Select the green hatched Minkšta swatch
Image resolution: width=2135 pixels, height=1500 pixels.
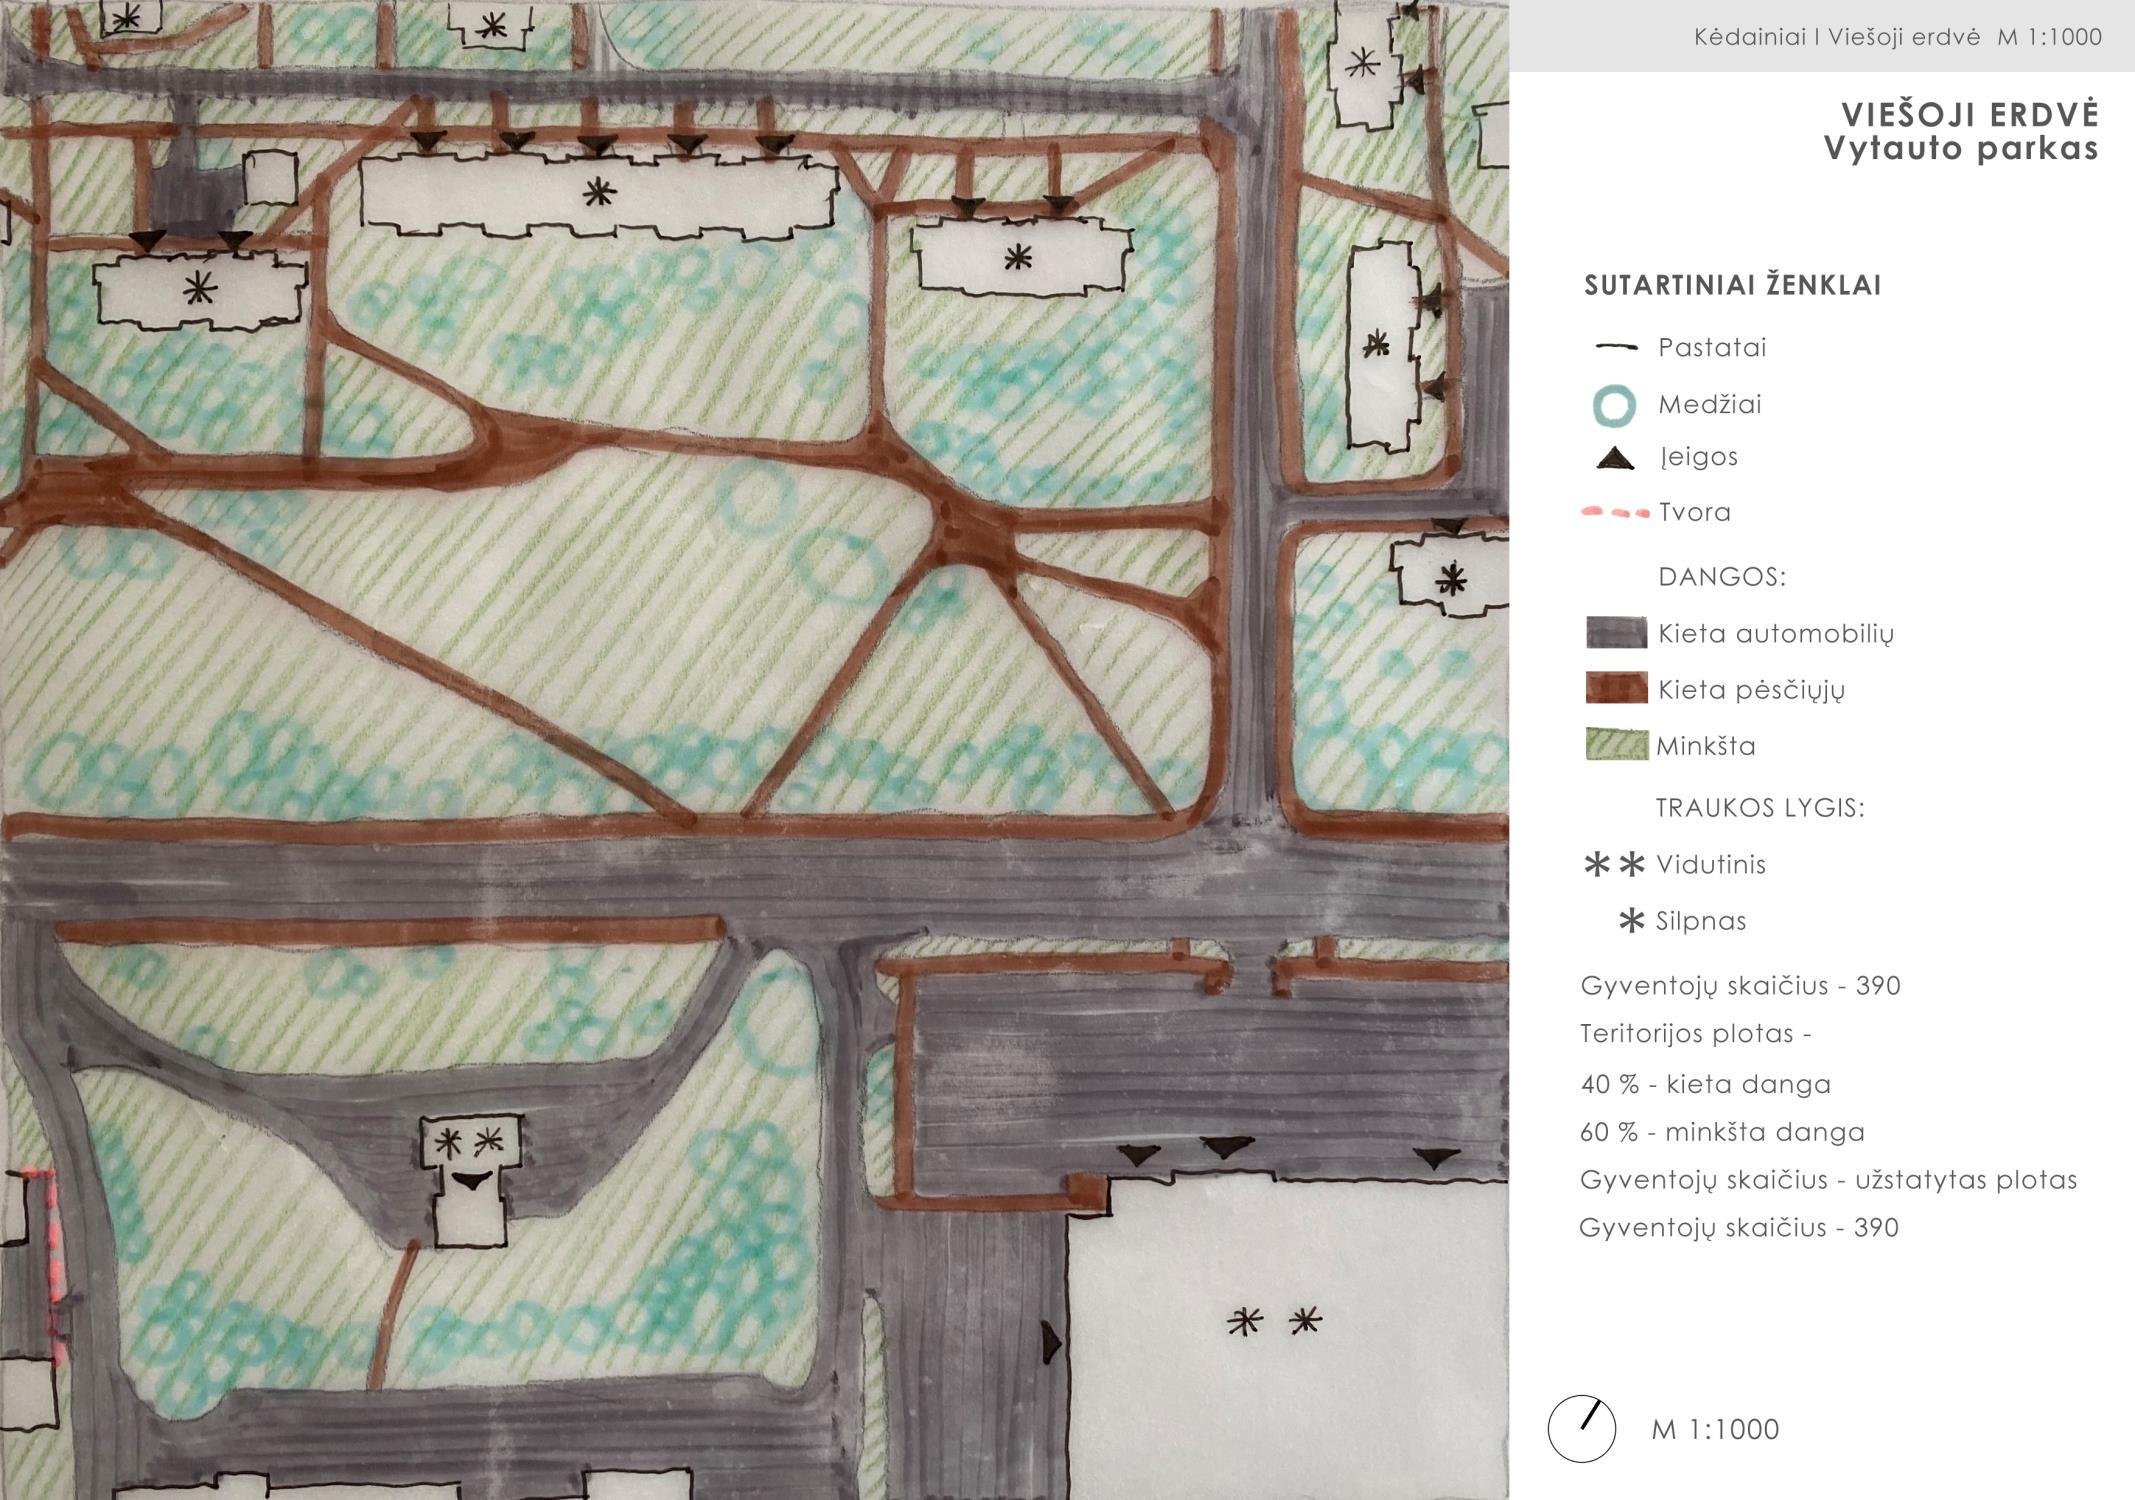[1616, 745]
